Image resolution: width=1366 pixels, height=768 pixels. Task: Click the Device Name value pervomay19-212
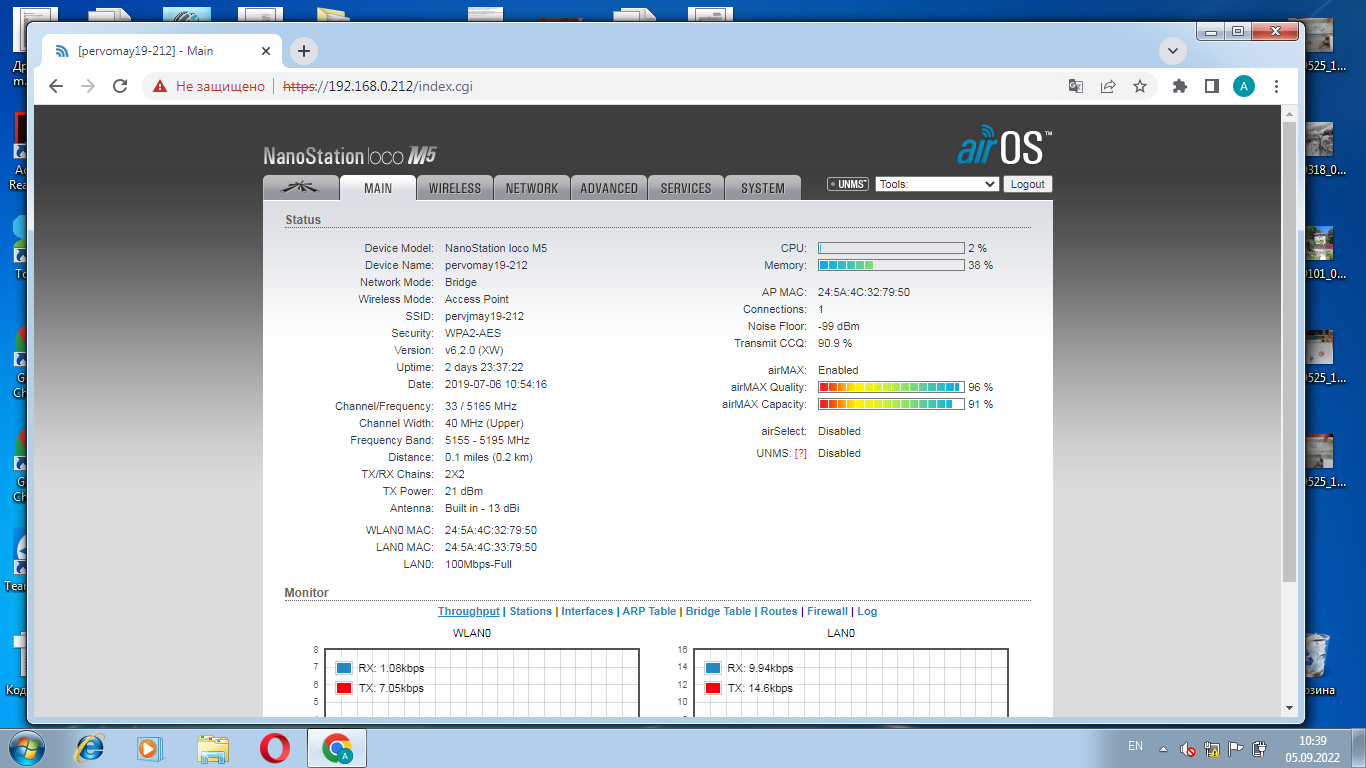tap(486, 266)
